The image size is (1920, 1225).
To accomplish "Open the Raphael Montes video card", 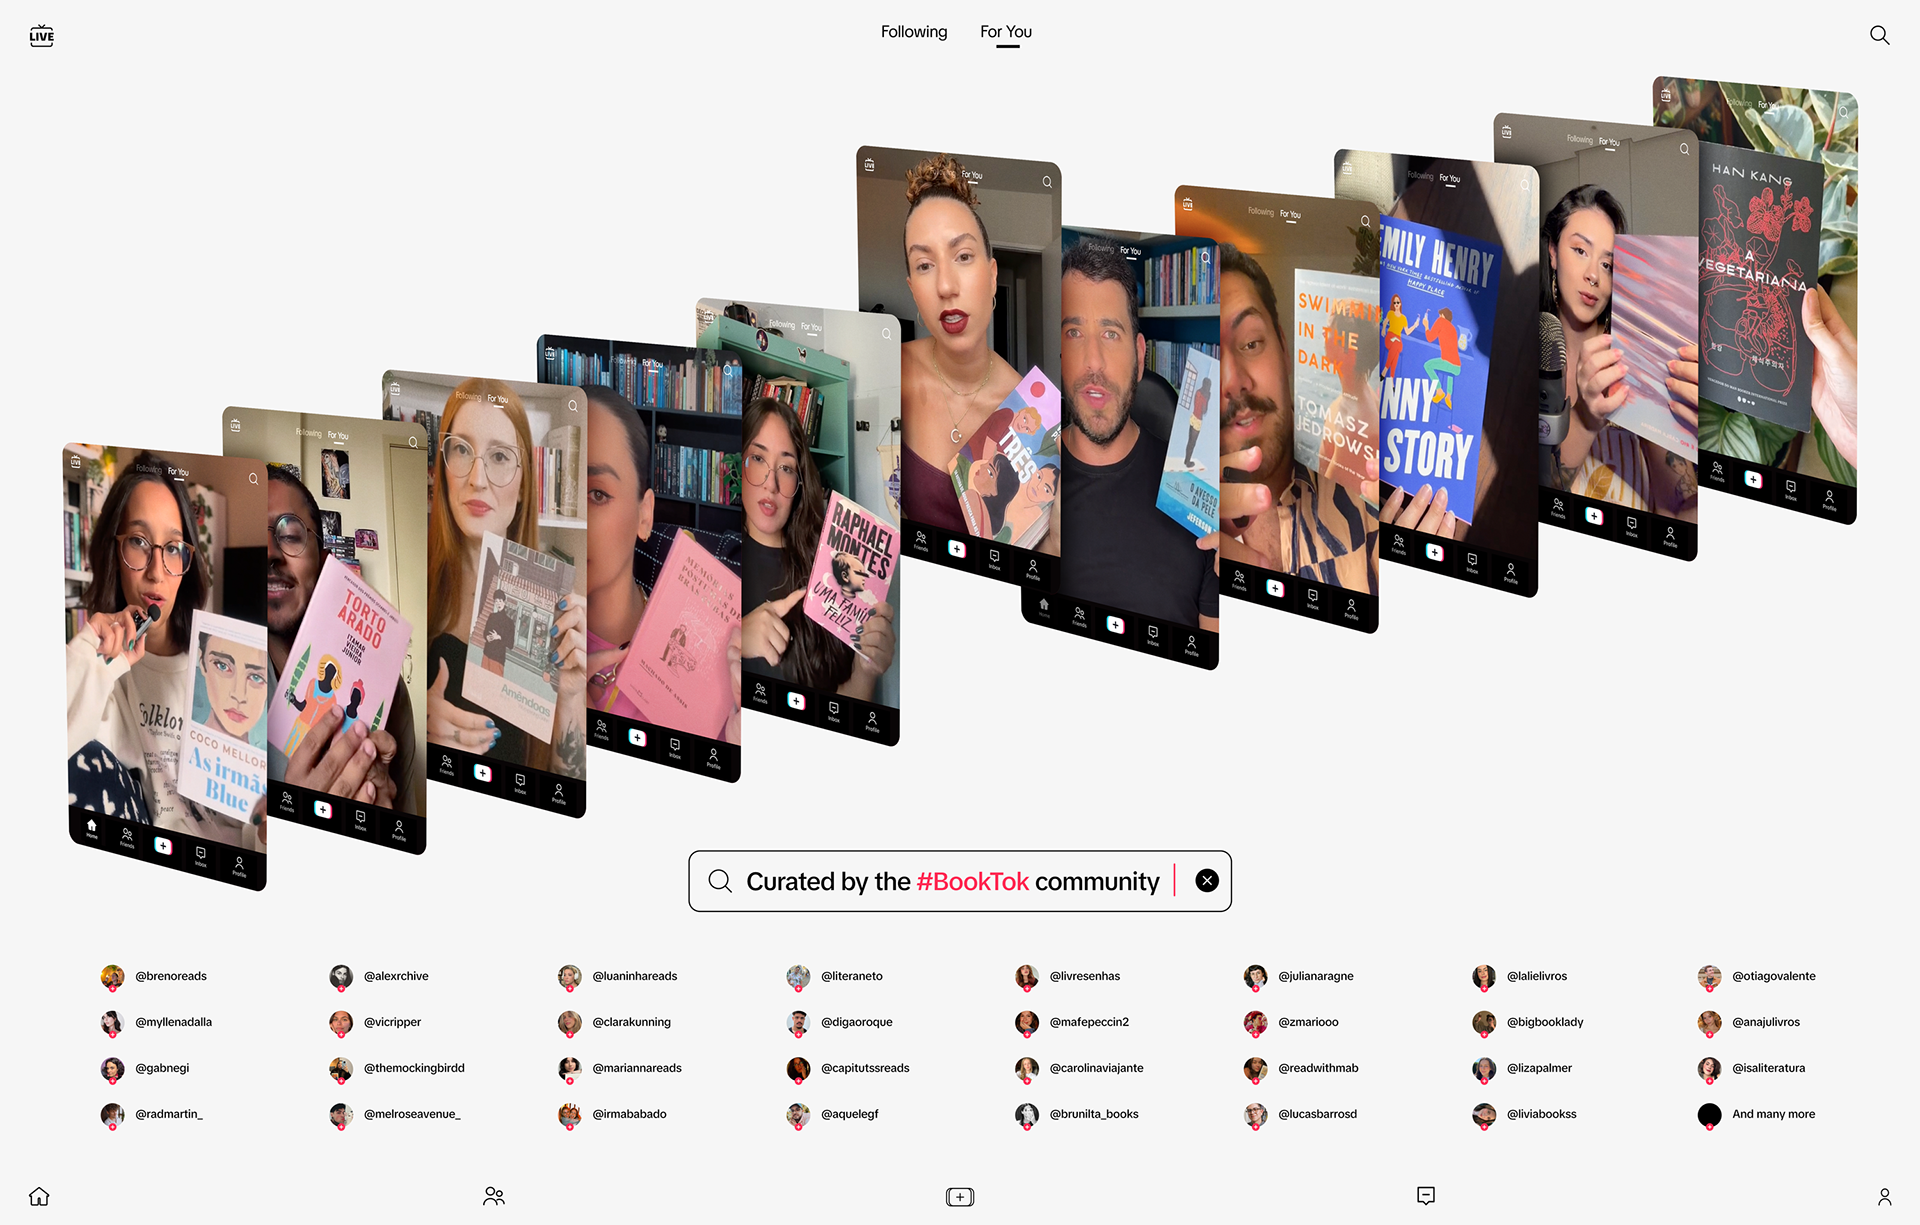I will 820,520.
